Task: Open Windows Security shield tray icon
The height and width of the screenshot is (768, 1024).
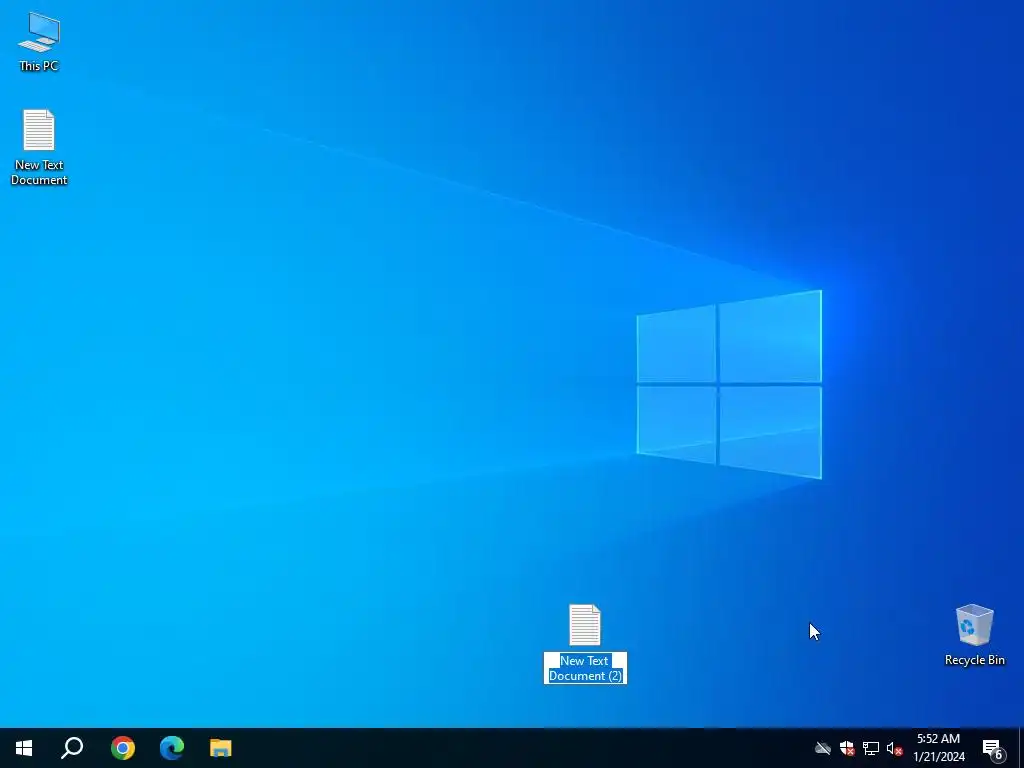Action: click(x=847, y=748)
